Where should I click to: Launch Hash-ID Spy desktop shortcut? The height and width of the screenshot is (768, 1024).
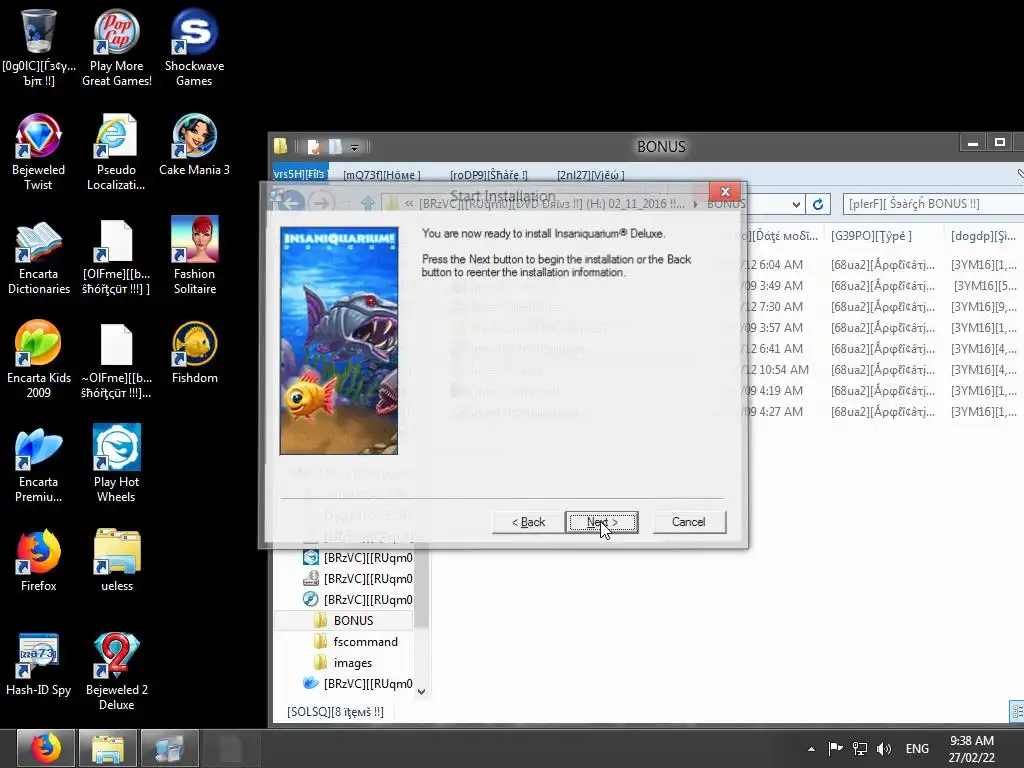[x=39, y=665]
